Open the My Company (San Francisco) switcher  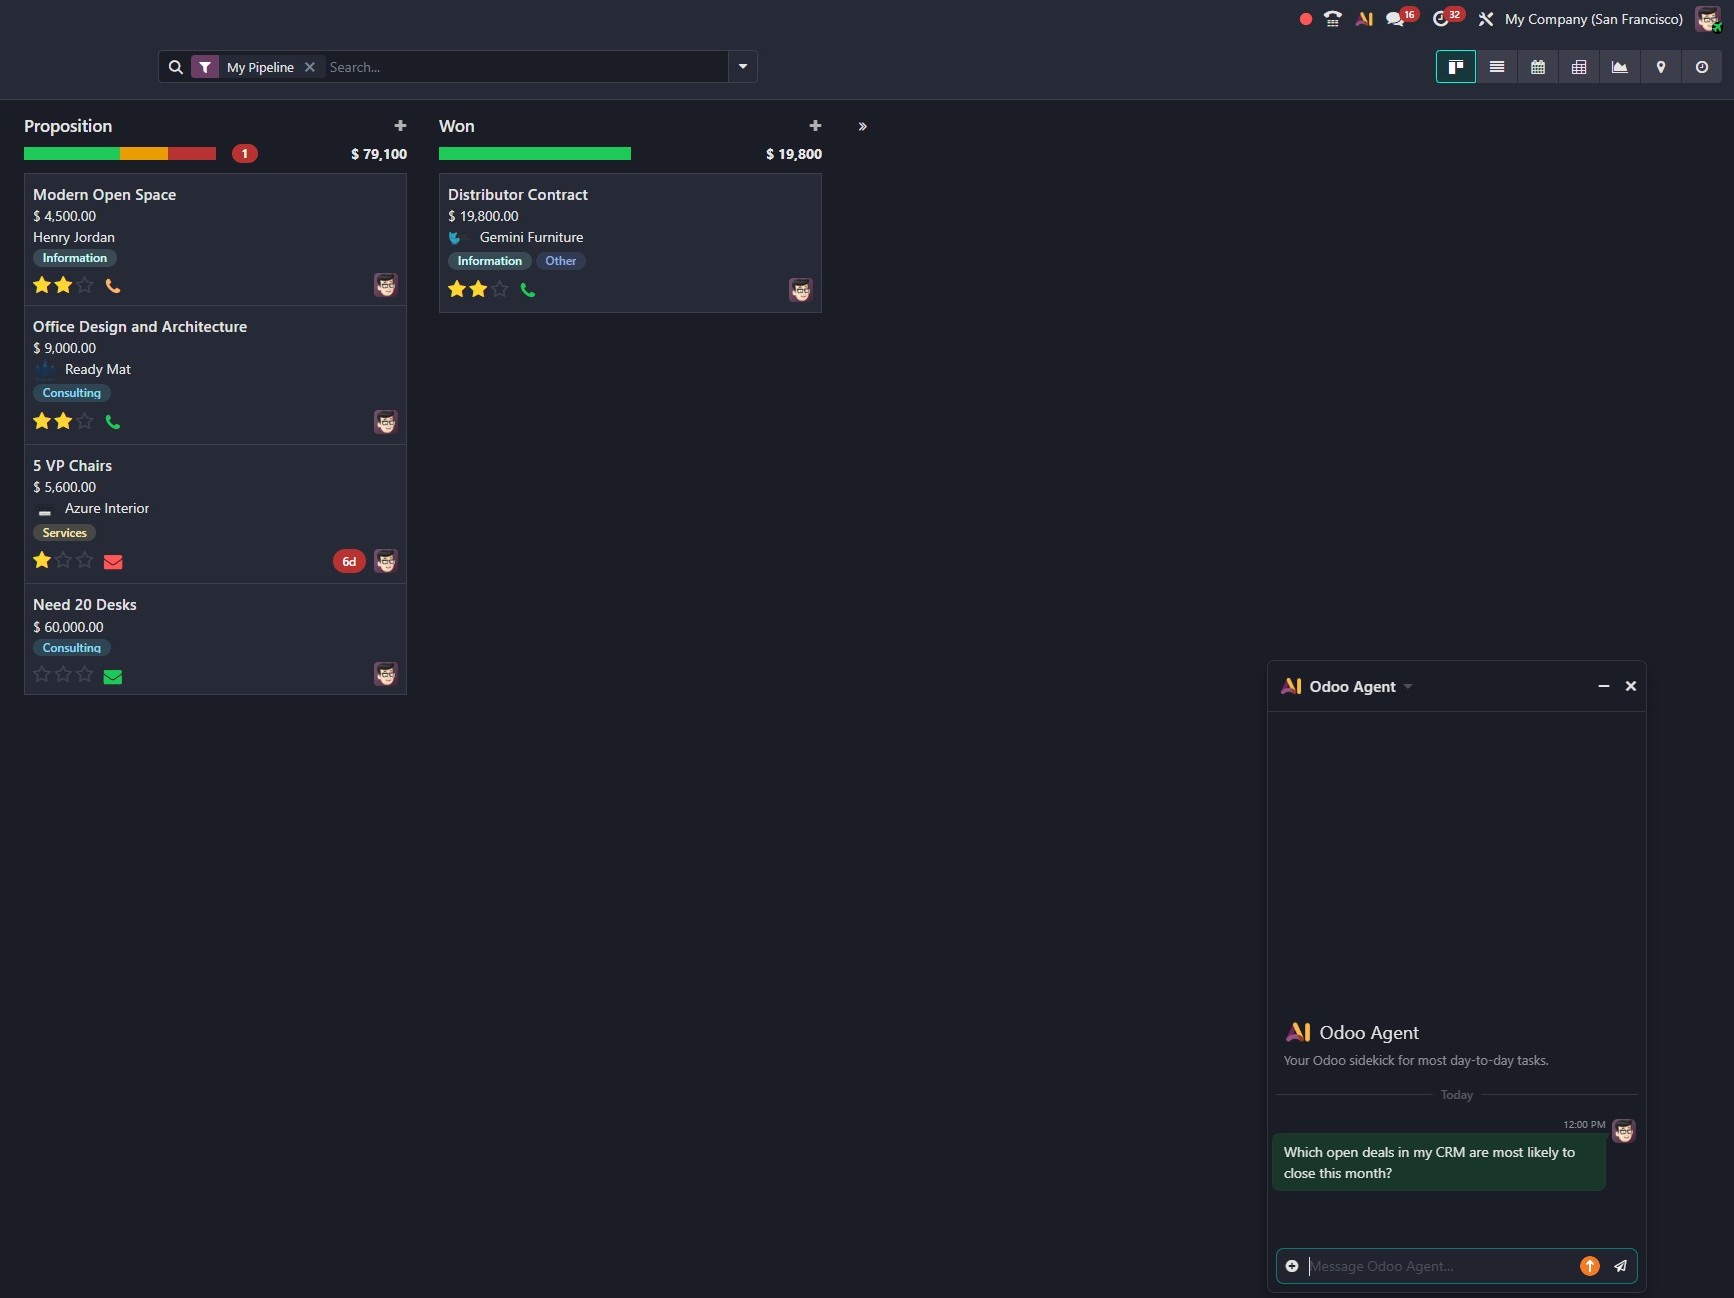(x=1593, y=19)
